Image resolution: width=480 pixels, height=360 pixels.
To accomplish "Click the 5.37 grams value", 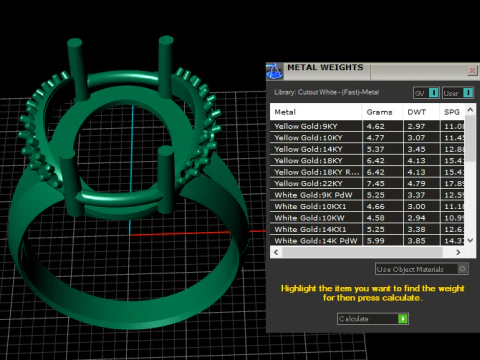I will click(376, 149).
